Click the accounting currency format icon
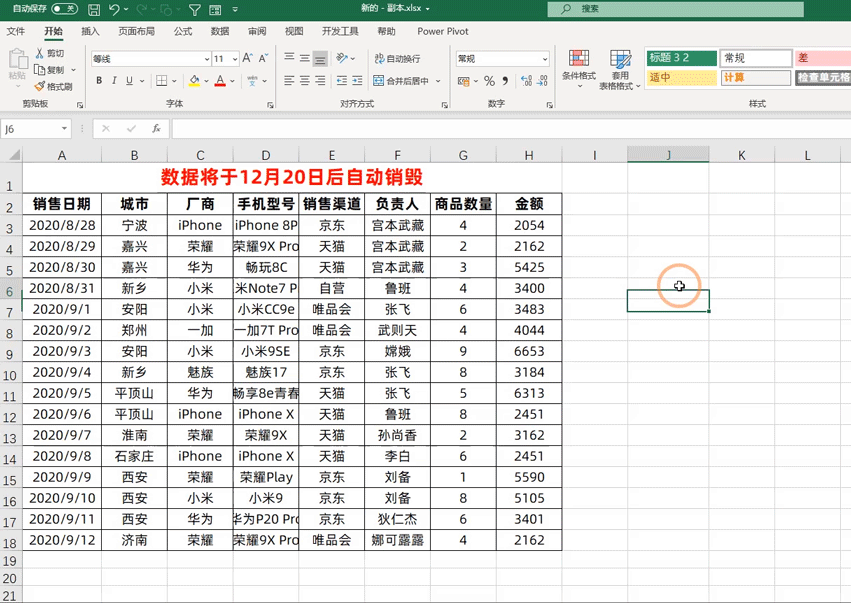The width and height of the screenshot is (851, 603). click(x=463, y=81)
